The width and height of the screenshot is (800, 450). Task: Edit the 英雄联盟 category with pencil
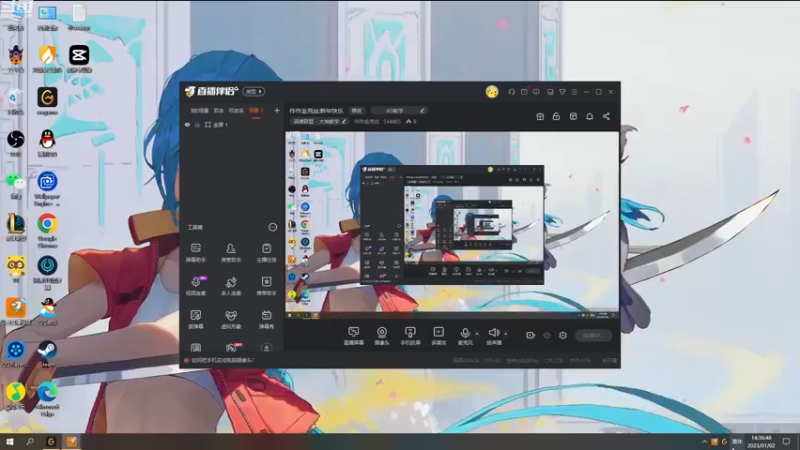click(344, 121)
